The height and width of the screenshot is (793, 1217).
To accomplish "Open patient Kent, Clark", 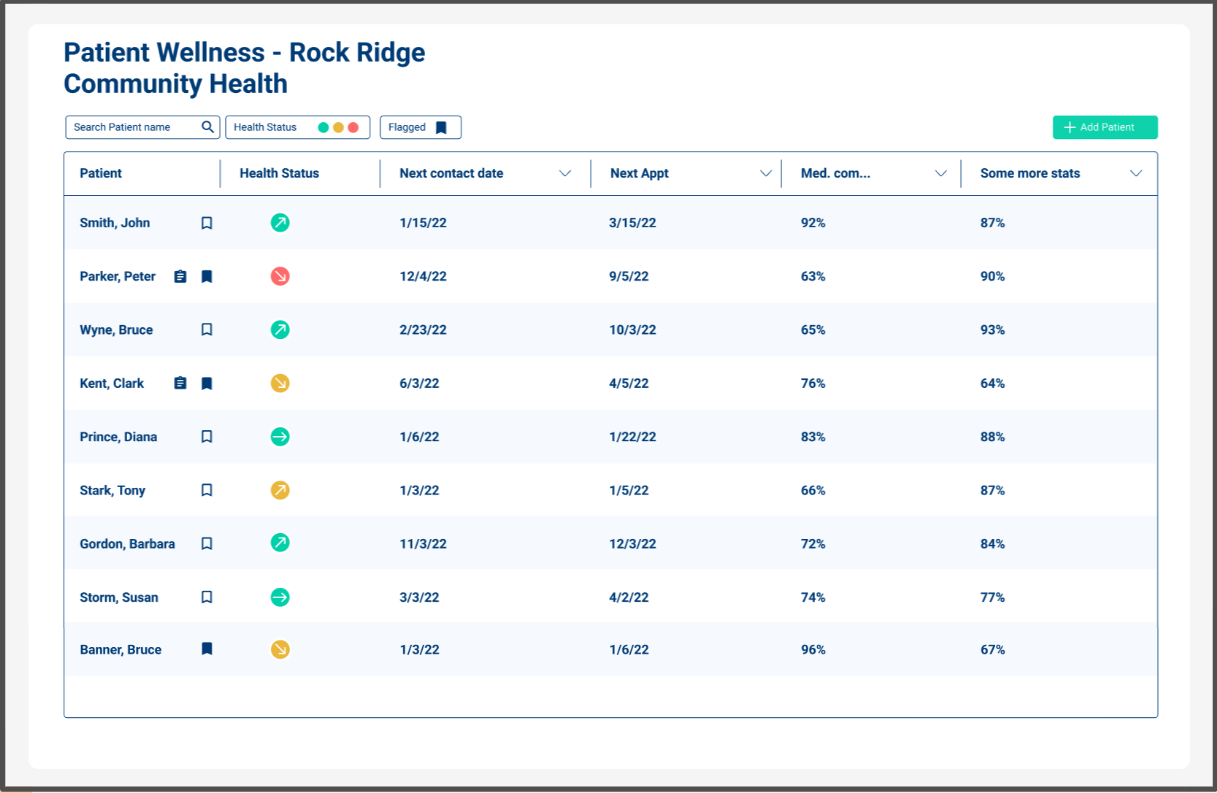I will [112, 383].
